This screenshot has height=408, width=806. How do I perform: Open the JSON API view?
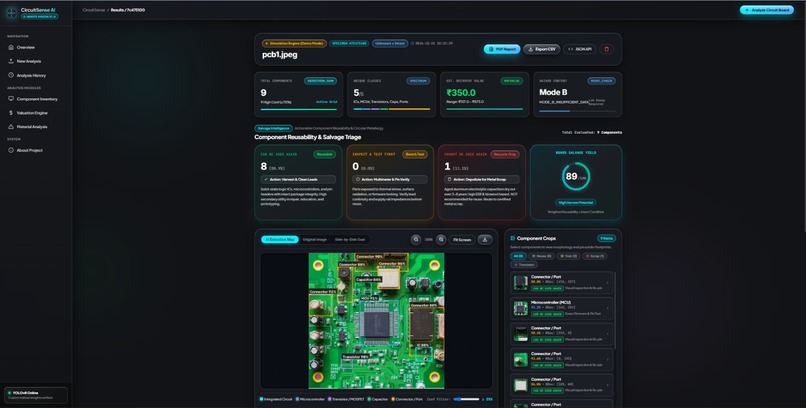point(580,49)
